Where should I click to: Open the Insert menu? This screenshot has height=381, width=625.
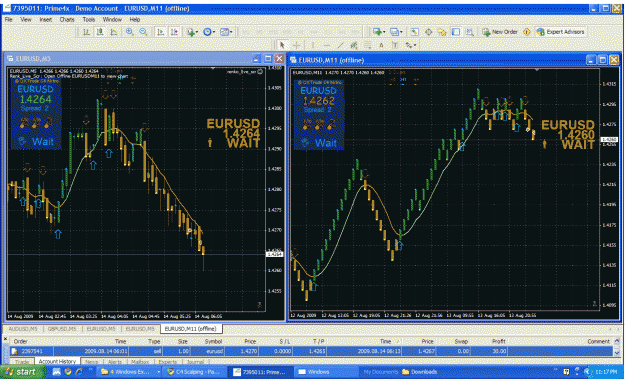pyautogui.click(x=45, y=19)
